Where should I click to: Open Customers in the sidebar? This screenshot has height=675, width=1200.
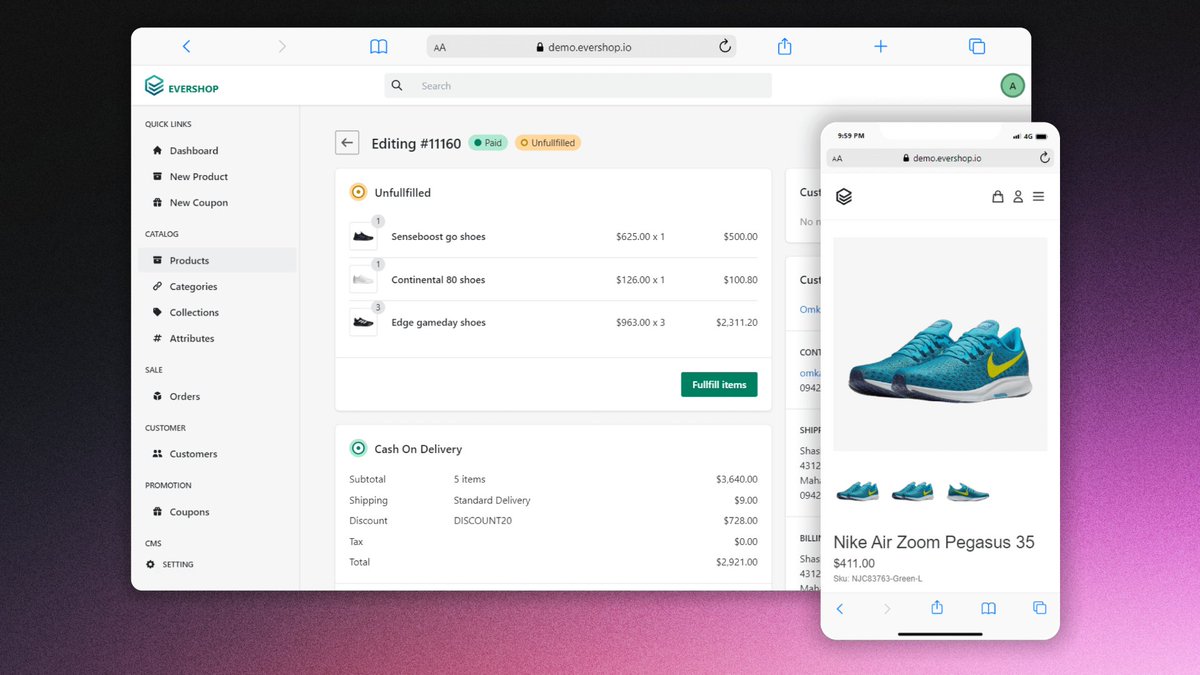pyautogui.click(x=193, y=454)
